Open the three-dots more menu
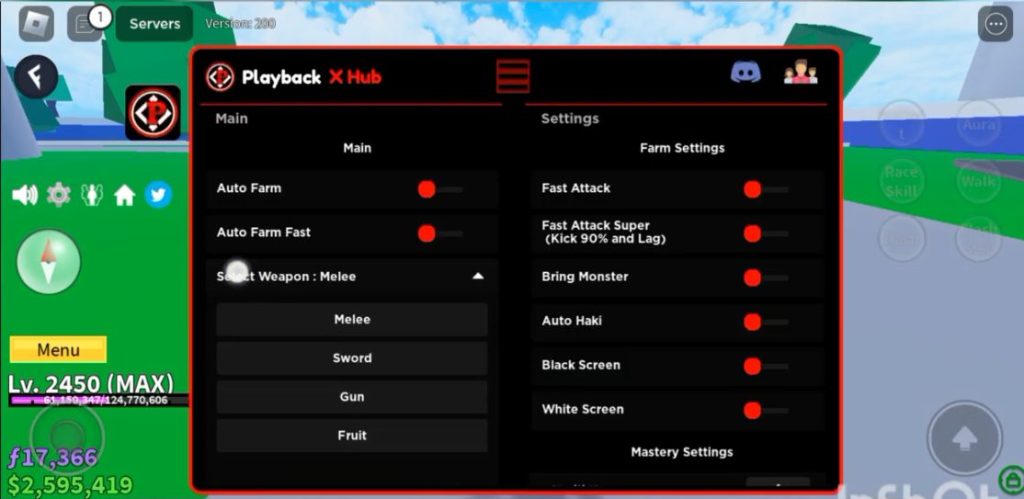The image size is (1024, 499). tap(995, 24)
